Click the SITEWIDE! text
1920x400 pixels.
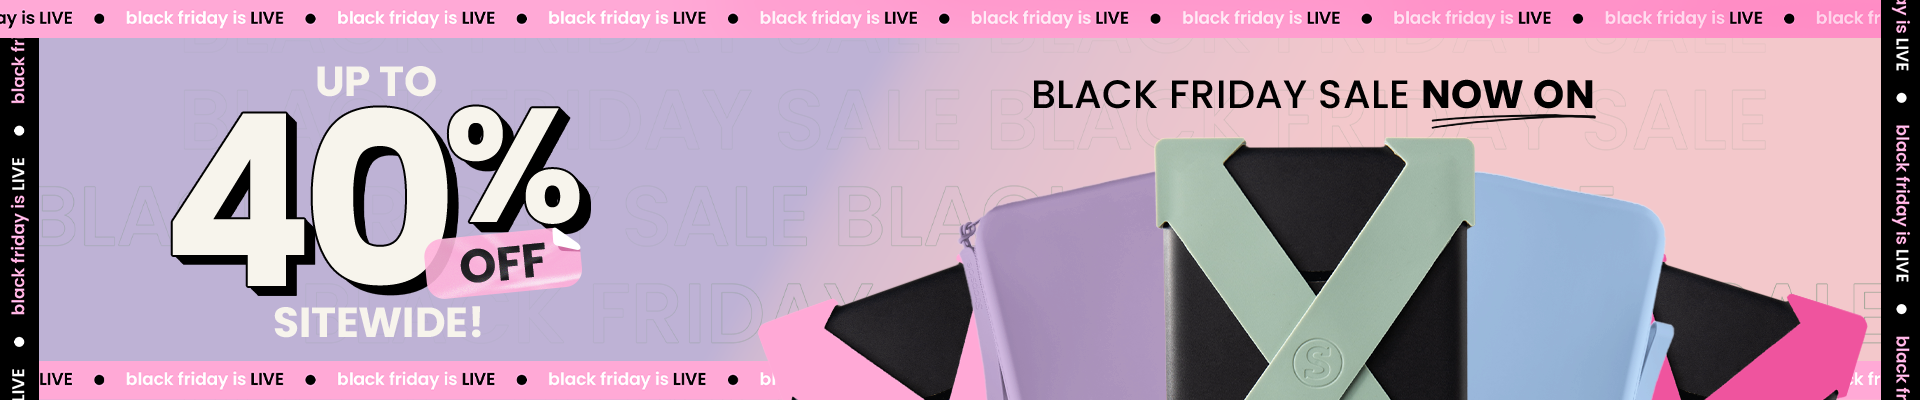(378, 323)
